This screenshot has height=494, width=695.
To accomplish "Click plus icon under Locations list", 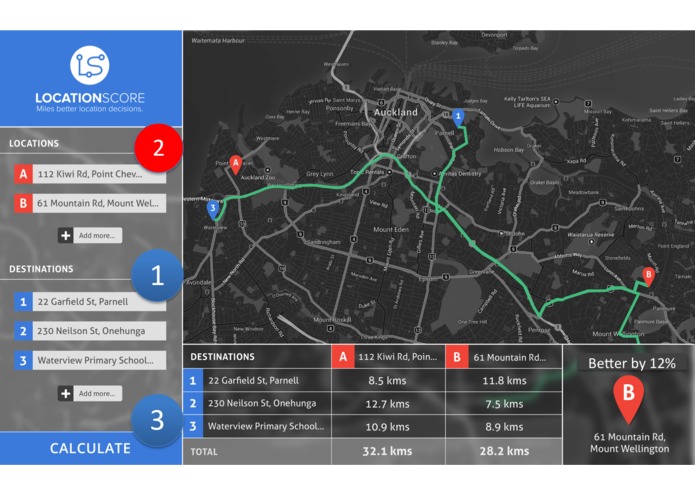I will pos(66,235).
